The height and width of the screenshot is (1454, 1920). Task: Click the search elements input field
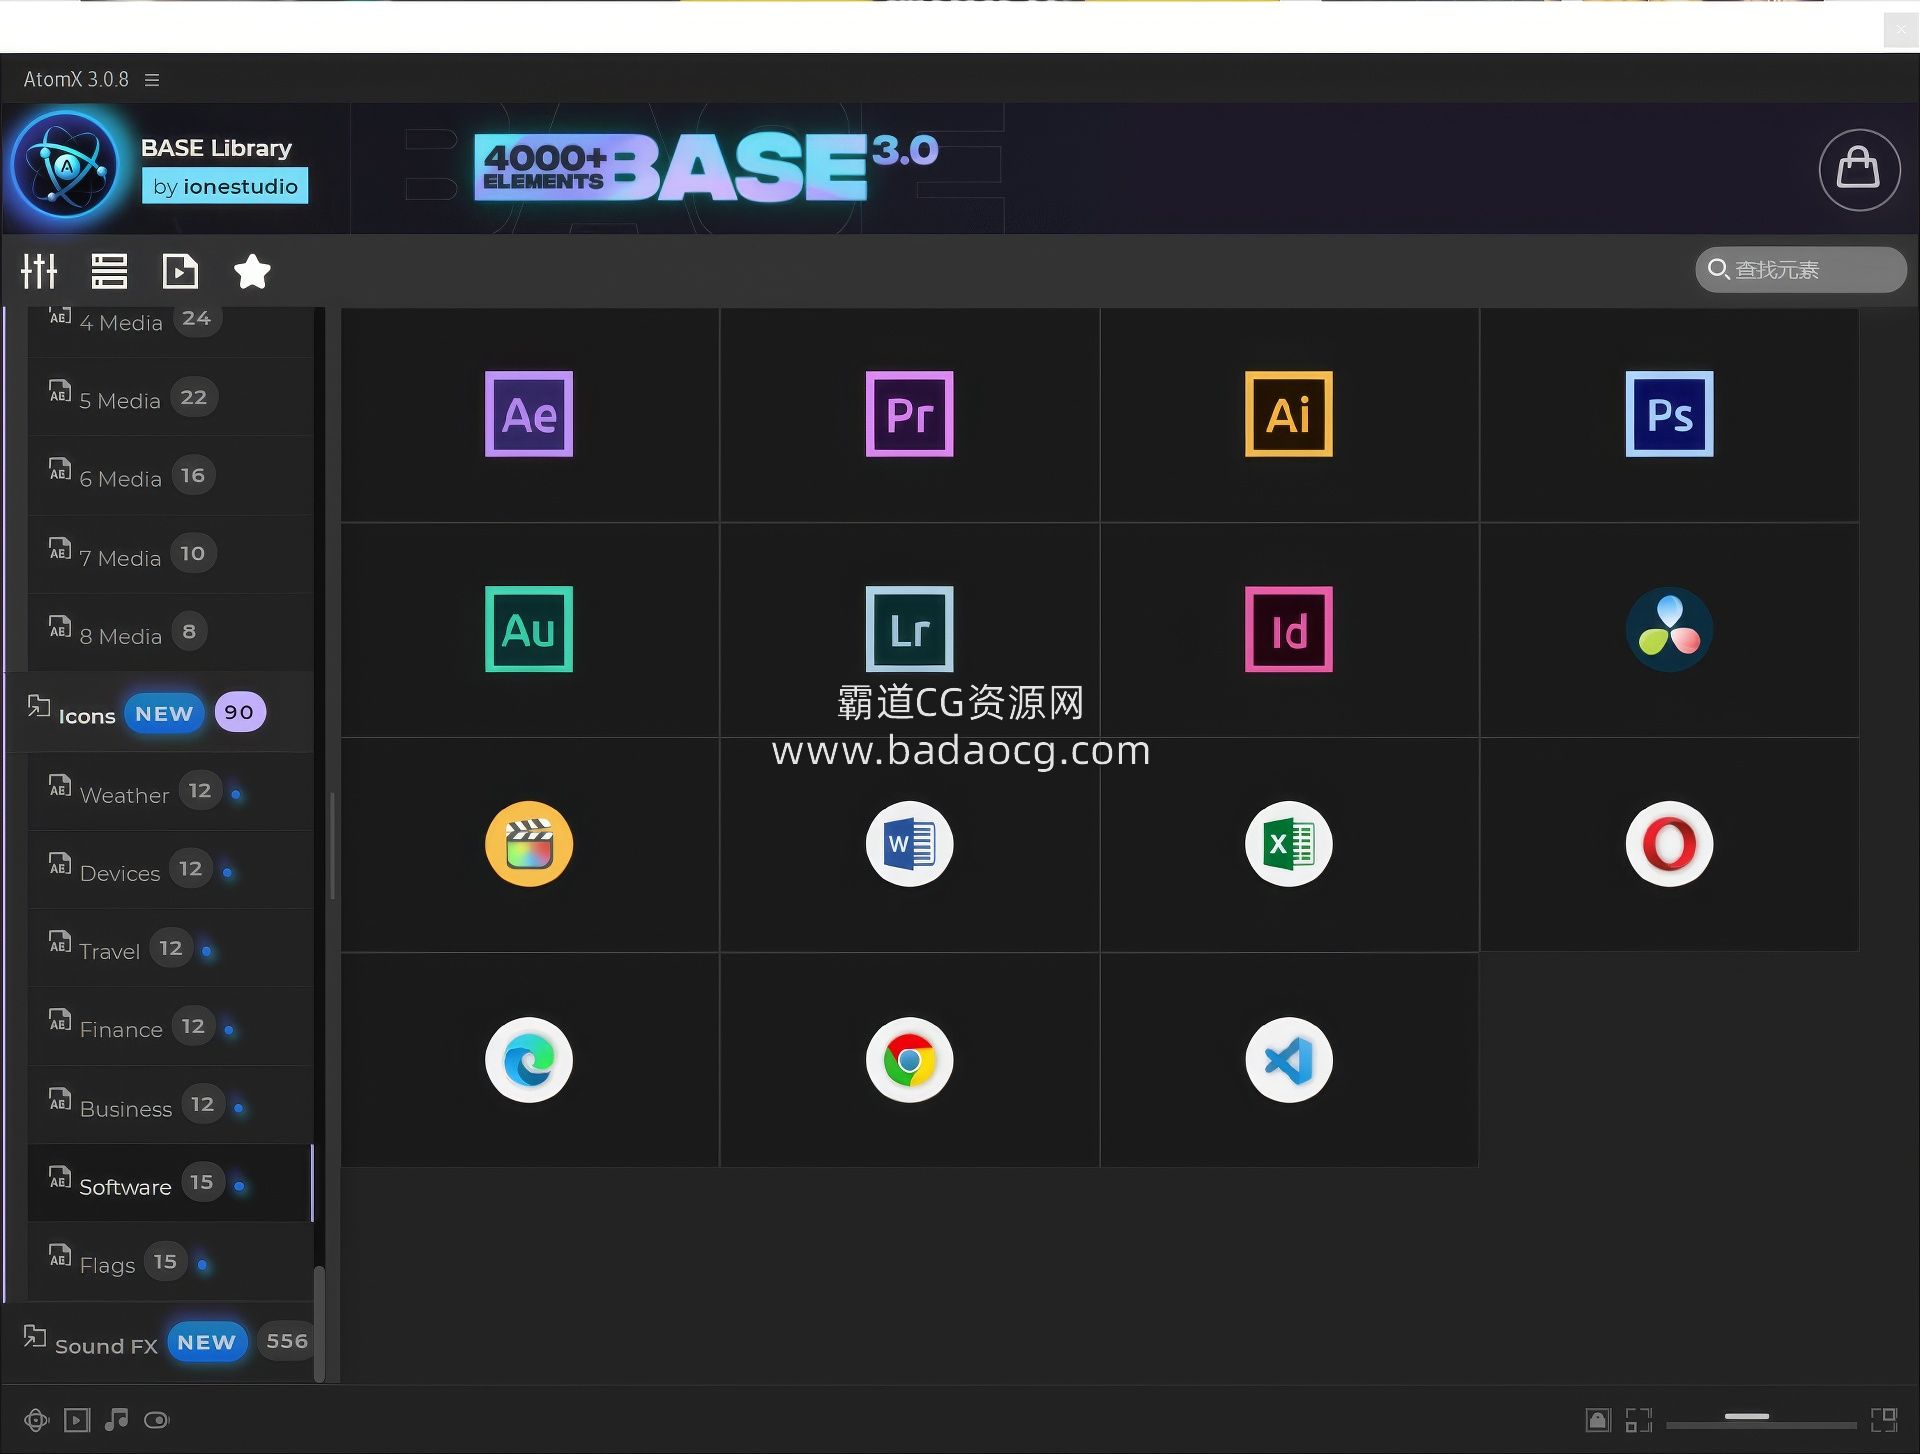[x=1800, y=270]
